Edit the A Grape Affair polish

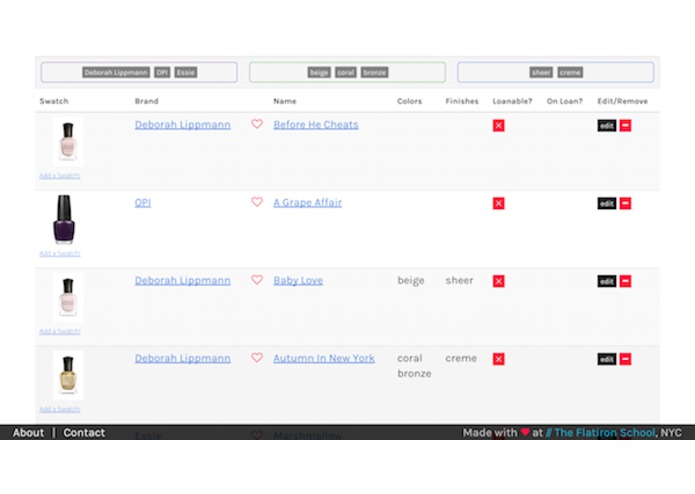(x=607, y=204)
